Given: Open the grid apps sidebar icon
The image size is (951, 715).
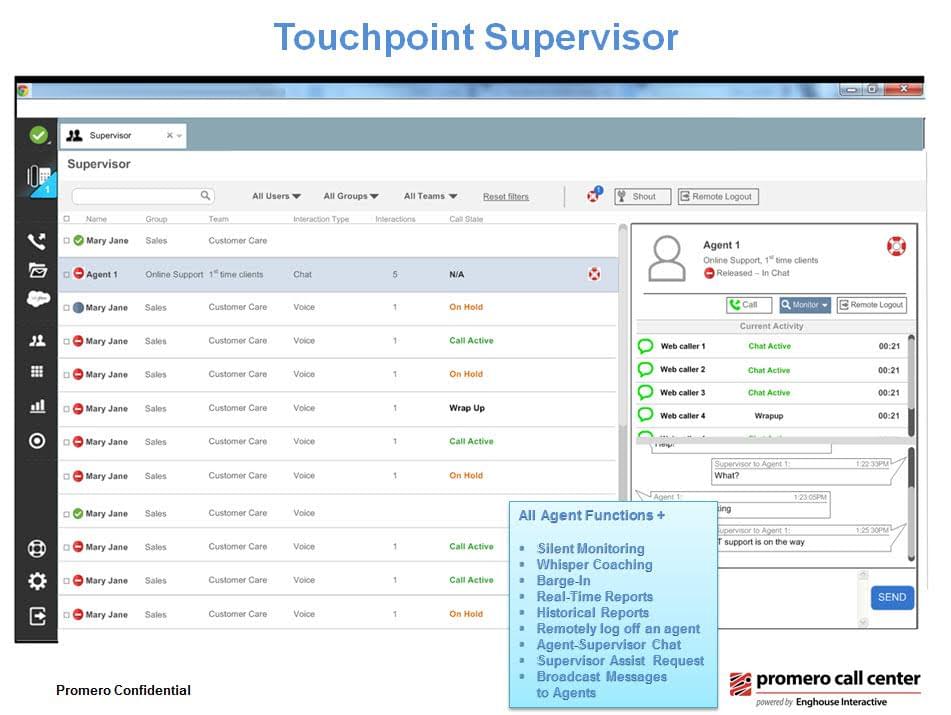Looking at the screenshot, I should click(x=37, y=371).
